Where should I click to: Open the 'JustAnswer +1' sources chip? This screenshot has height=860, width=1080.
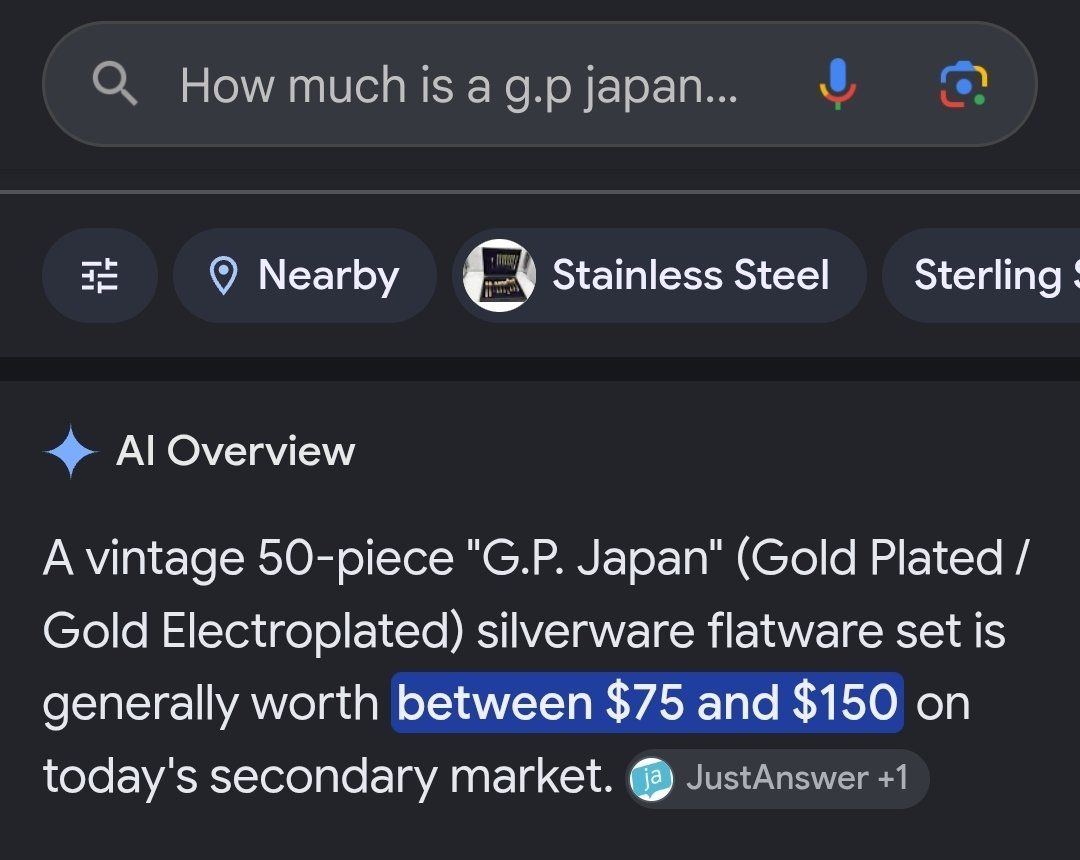pyautogui.click(x=778, y=779)
